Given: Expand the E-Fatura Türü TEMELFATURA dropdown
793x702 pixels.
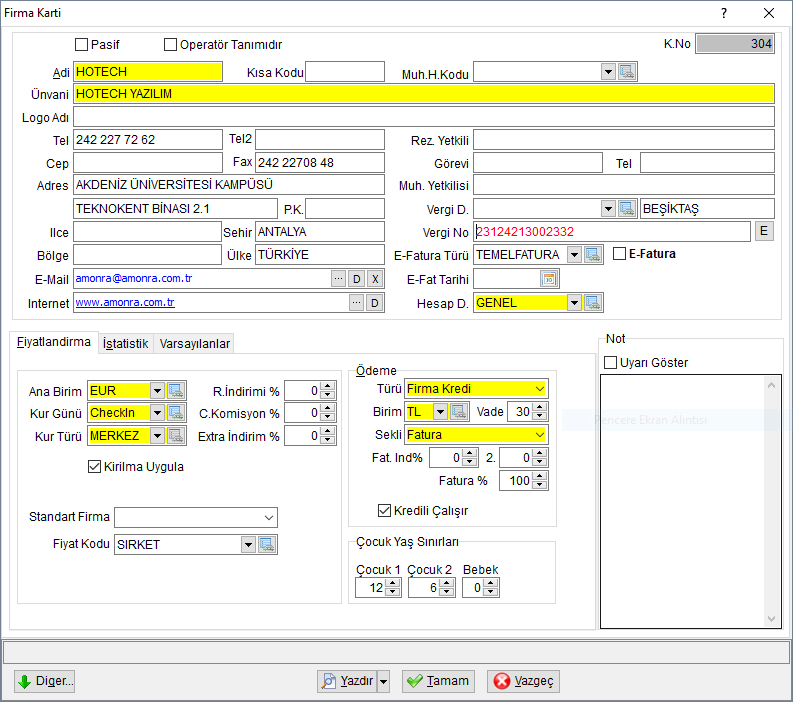Looking at the screenshot, I should click(x=574, y=254).
